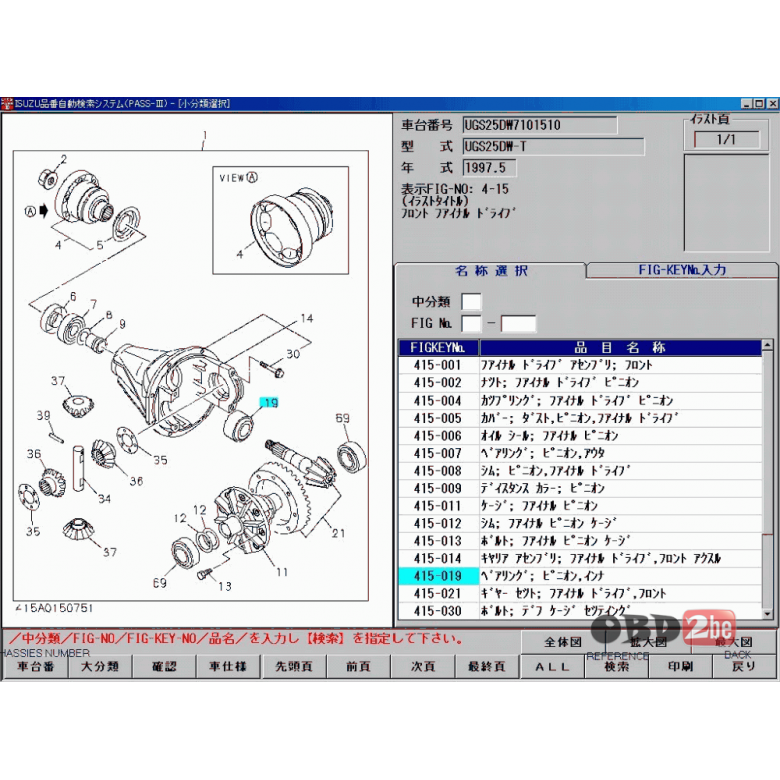The width and height of the screenshot is (780, 780).
Task: Go to first page with 先頭頁
Action: [293, 667]
